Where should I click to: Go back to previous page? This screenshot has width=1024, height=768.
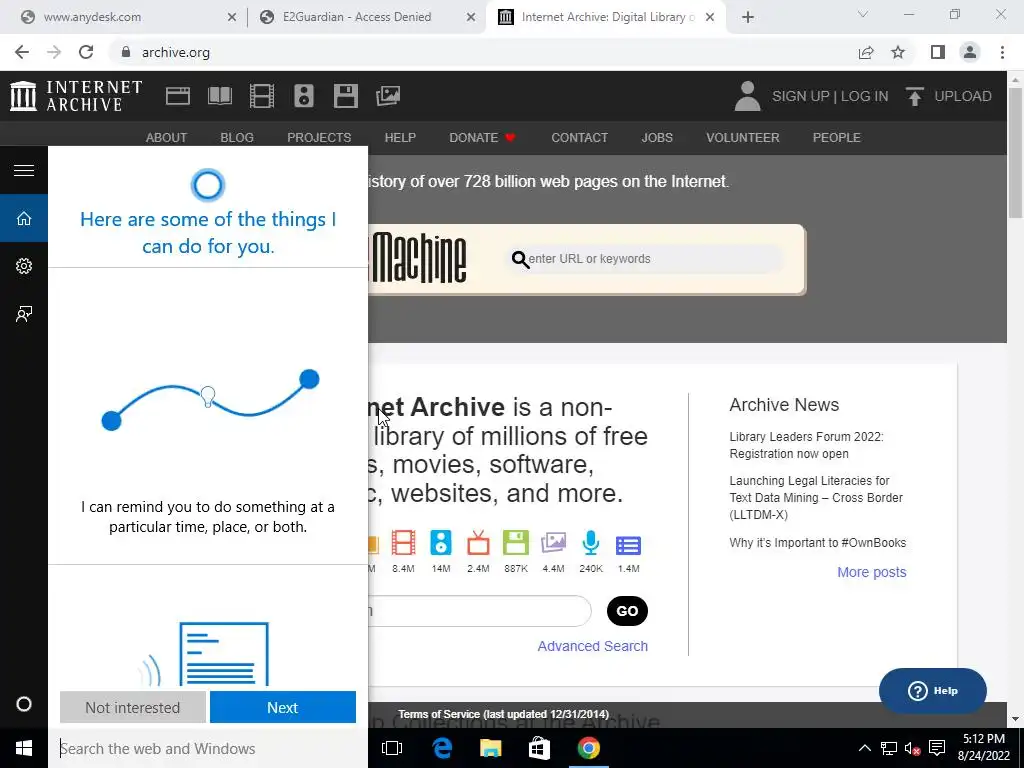pyautogui.click(x=22, y=52)
